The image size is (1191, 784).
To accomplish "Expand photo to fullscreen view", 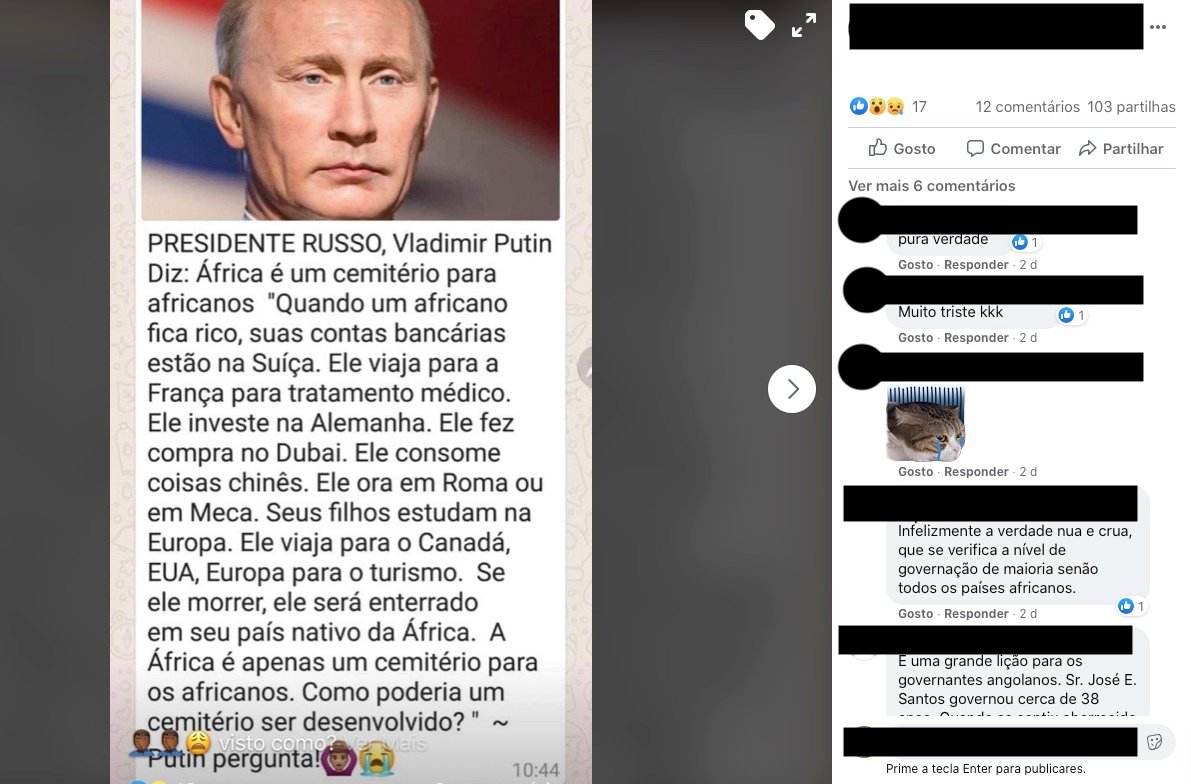I will 804,25.
